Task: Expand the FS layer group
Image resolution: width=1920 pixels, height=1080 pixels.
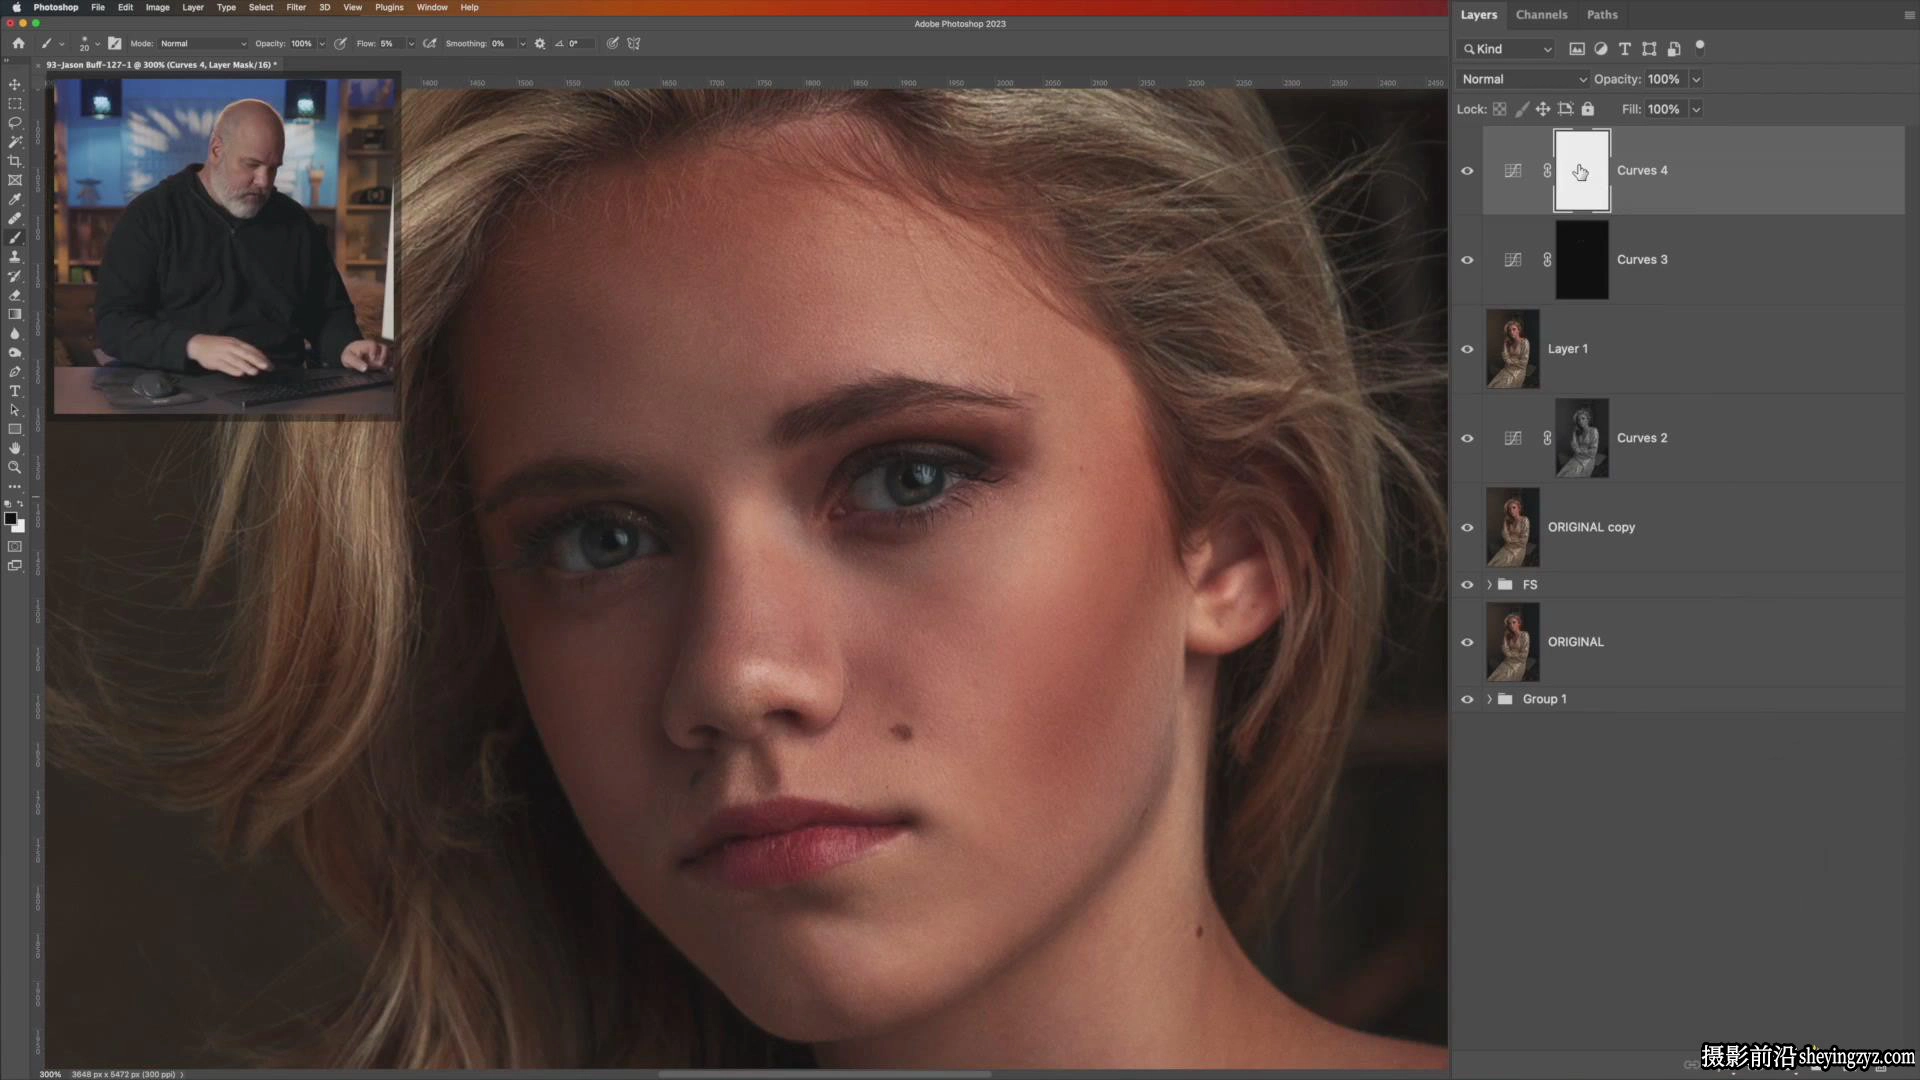Action: pyautogui.click(x=1489, y=585)
